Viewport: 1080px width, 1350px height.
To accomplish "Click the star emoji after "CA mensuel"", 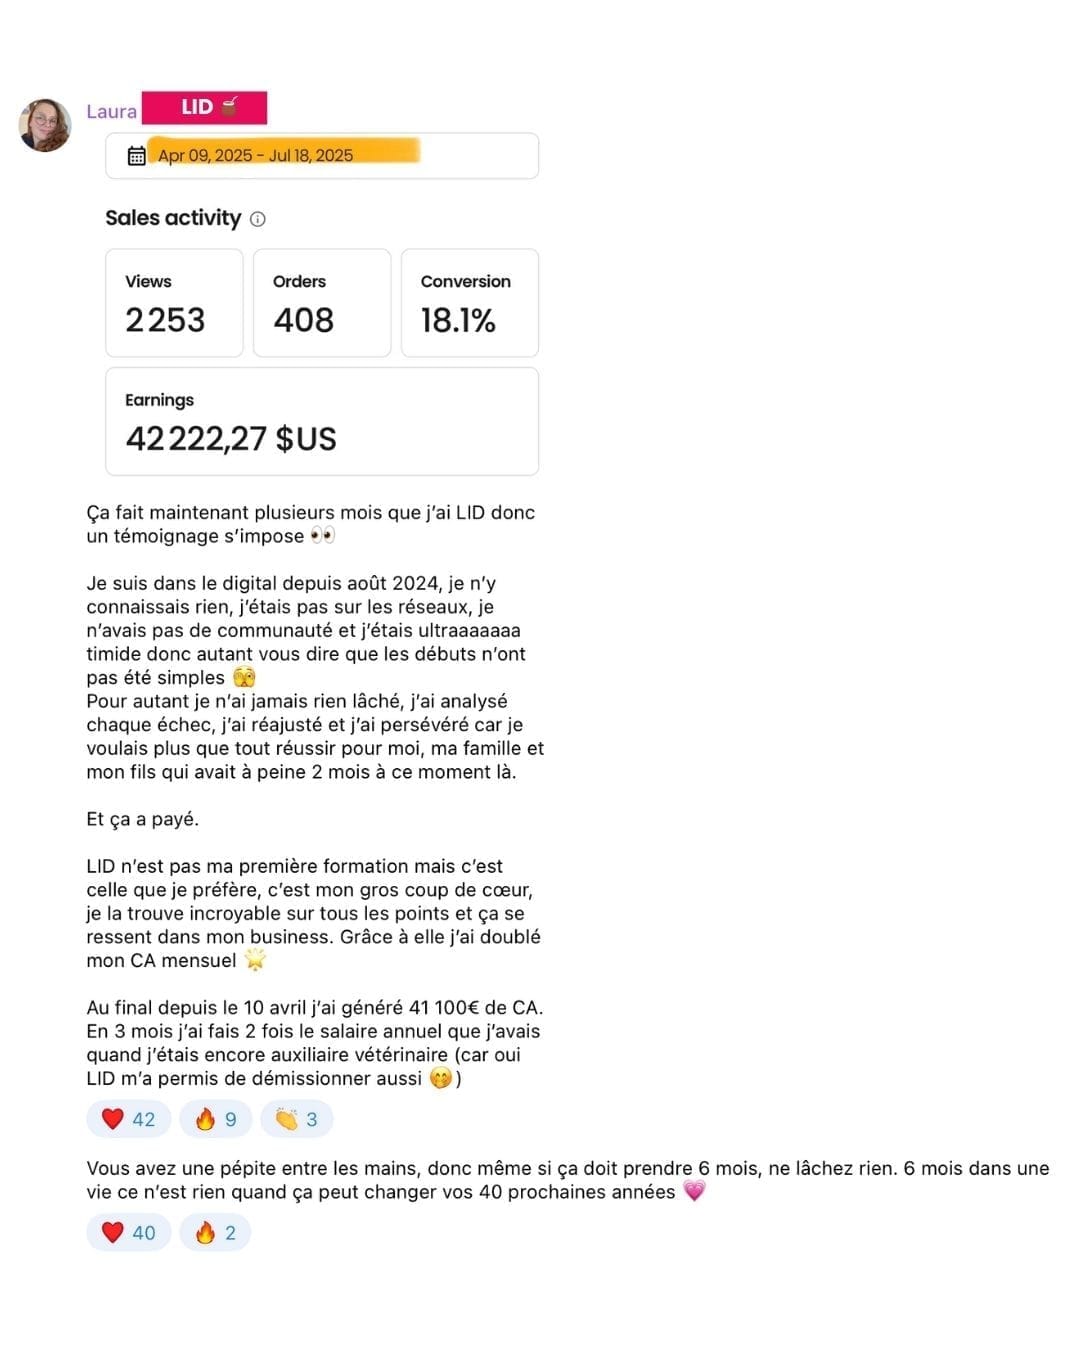I will tap(256, 961).
